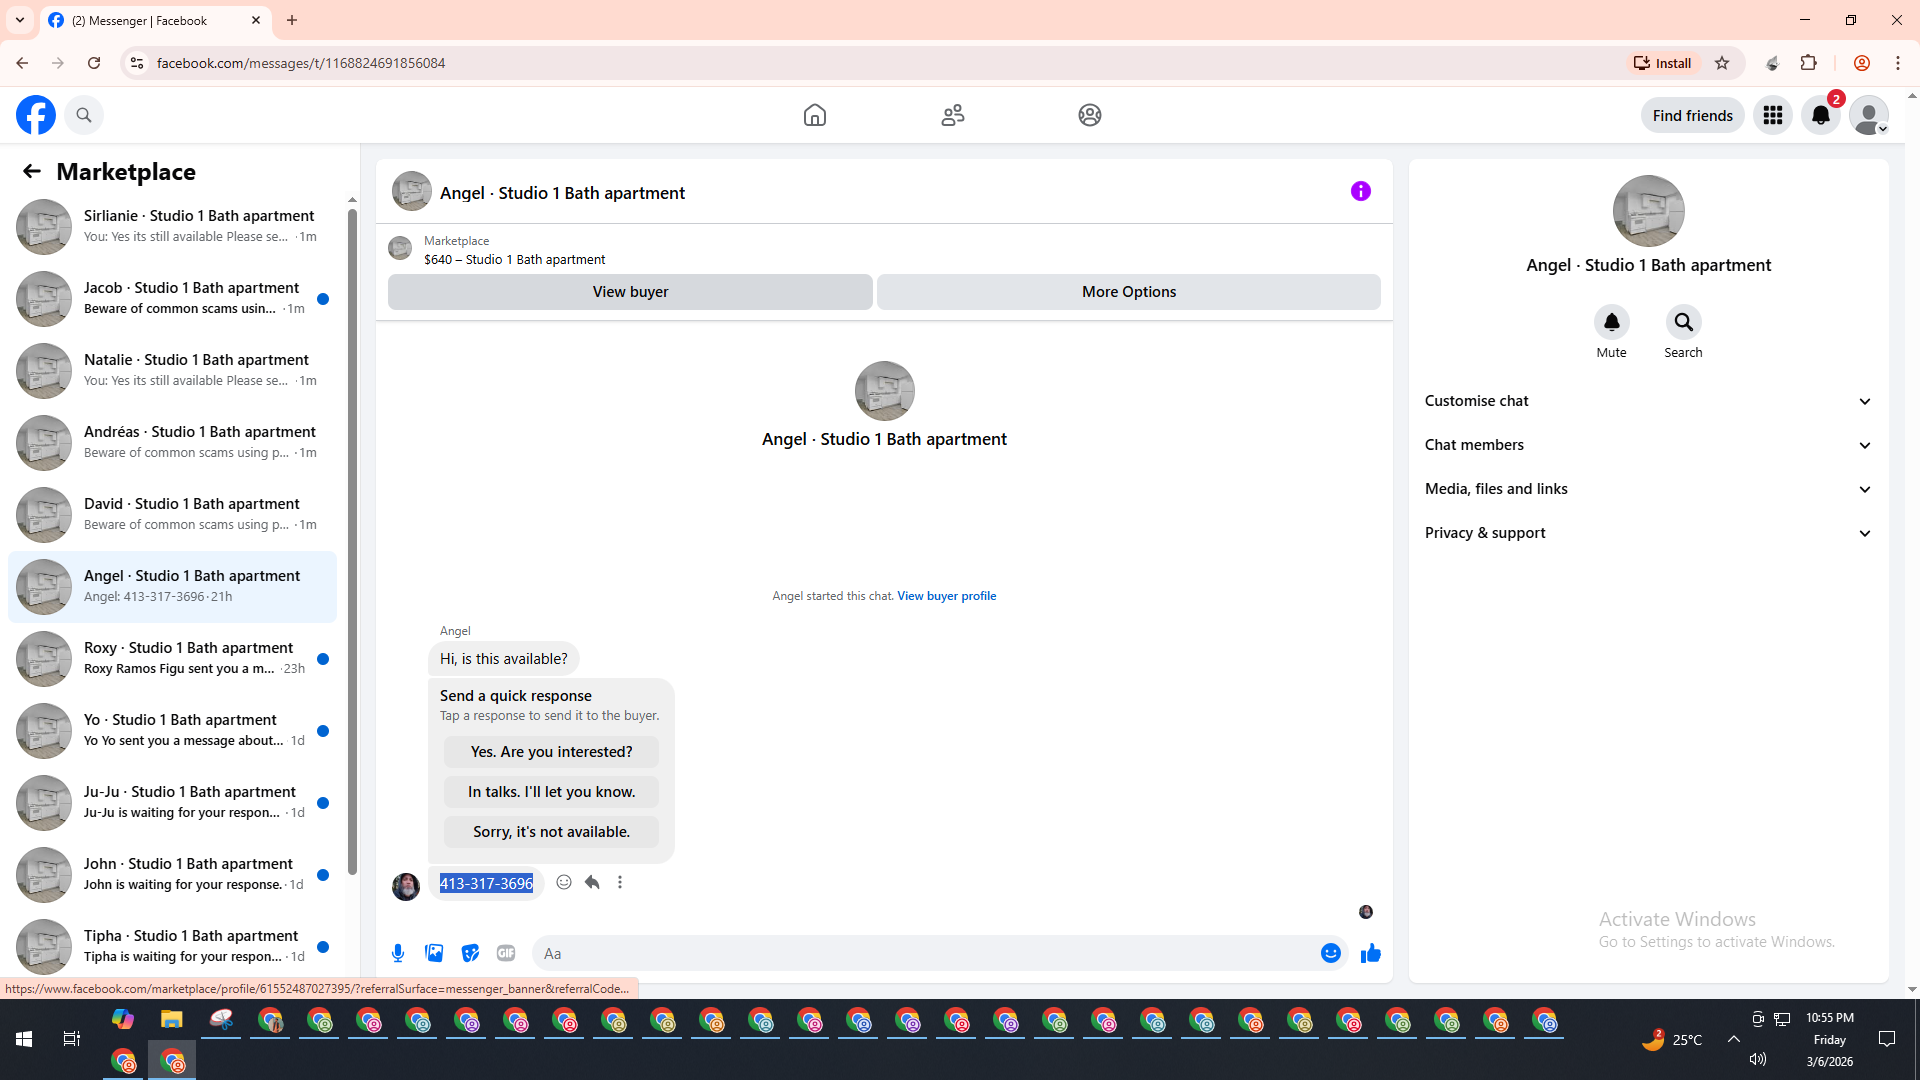This screenshot has width=1920, height=1080.
Task: Expand Chat members section
Action: (x=1648, y=445)
